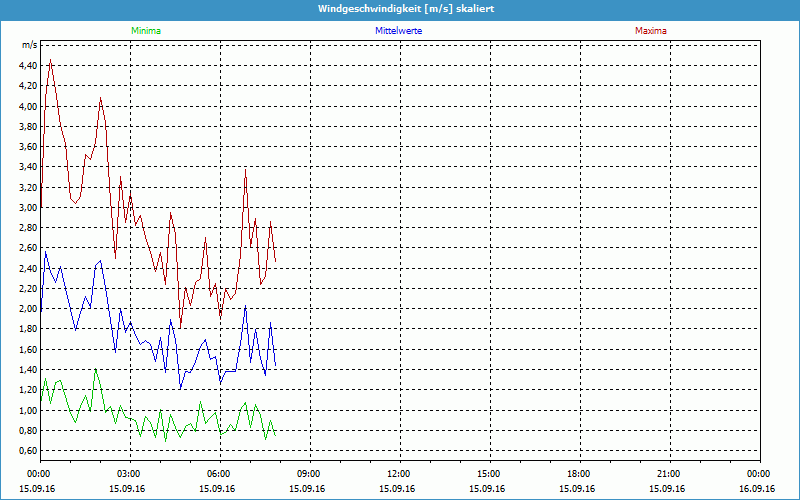Click the 16.09.16 date label
This screenshot has width=800, height=500.
(x=759, y=489)
